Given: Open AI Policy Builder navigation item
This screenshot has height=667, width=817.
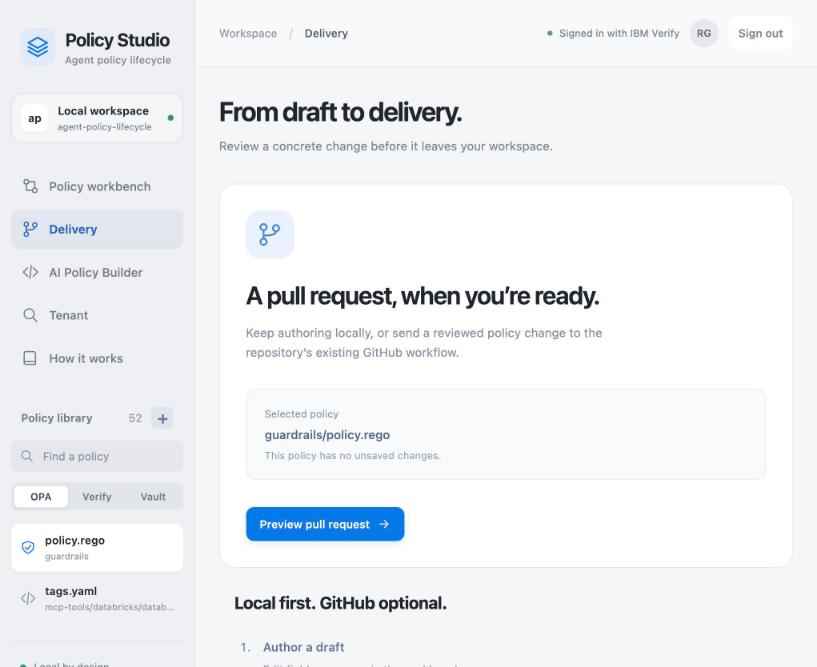Looking at the screenshot, I should coord(97,273).
